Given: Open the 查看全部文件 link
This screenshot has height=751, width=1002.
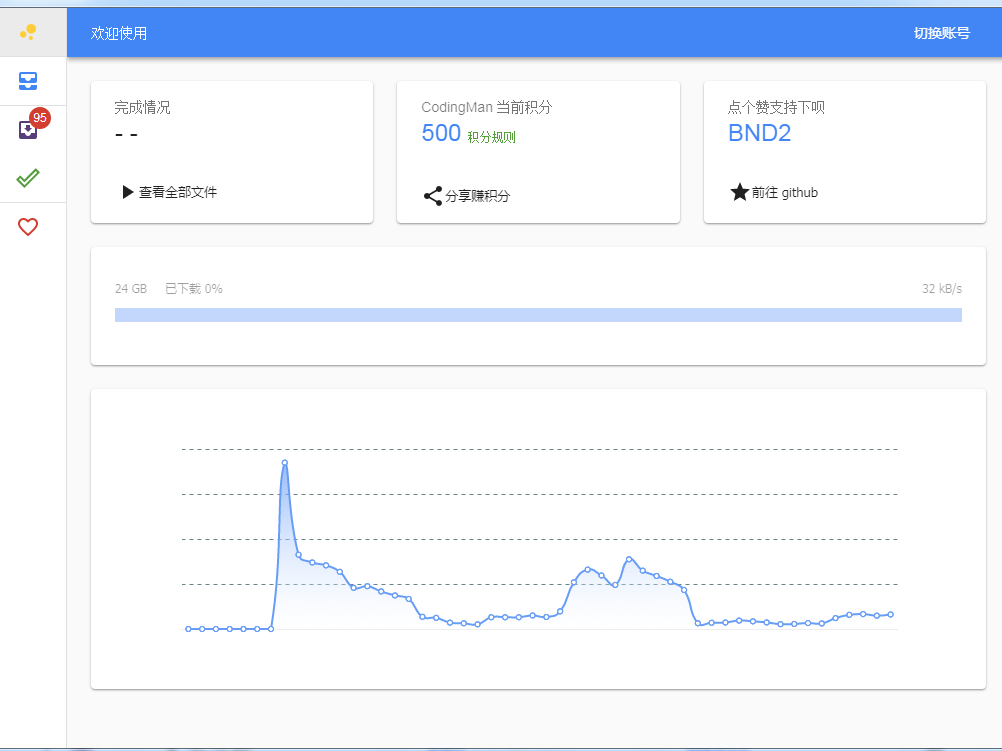Looking at the screenshot, I should coord(178,192).
